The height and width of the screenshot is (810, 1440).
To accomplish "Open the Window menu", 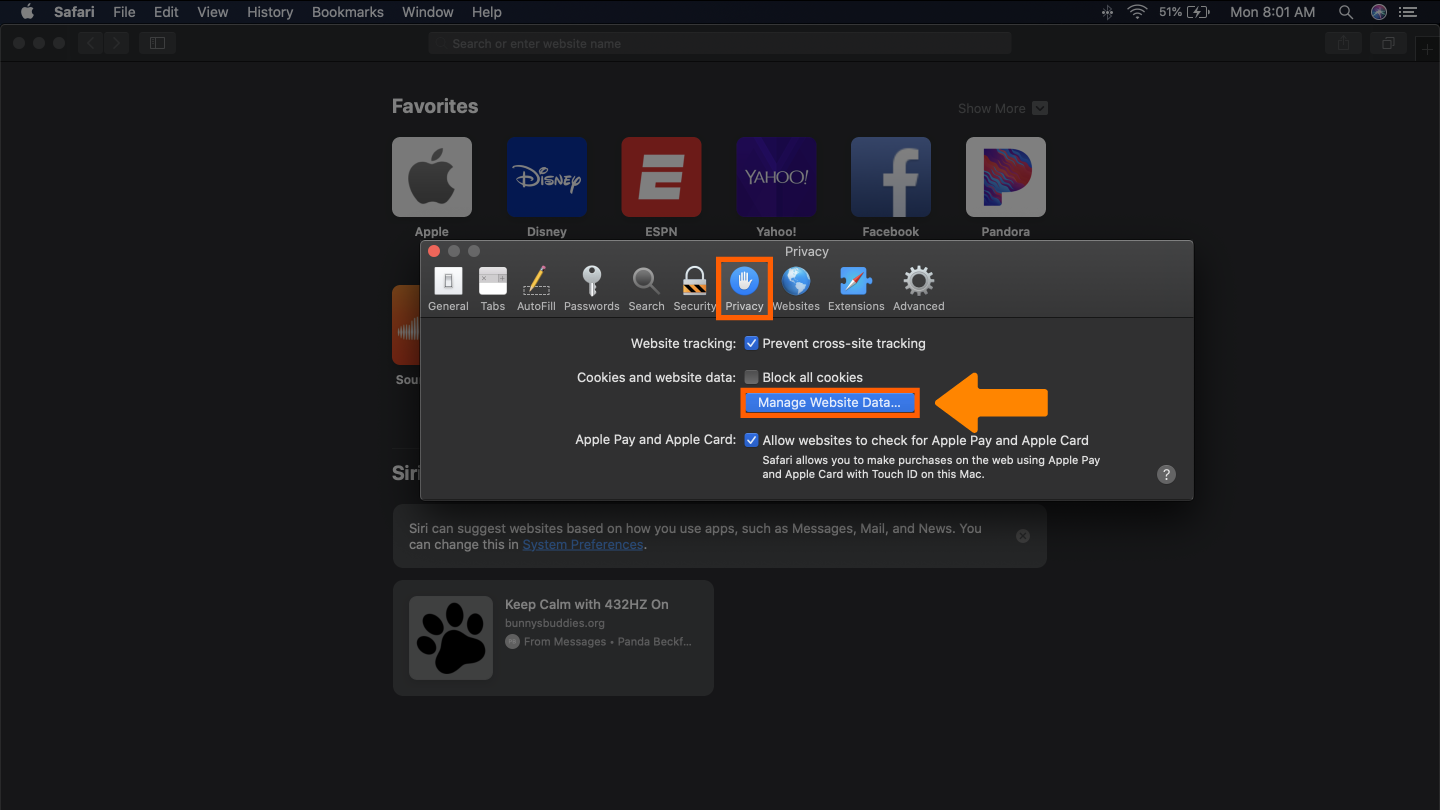I will click(427, 12).
